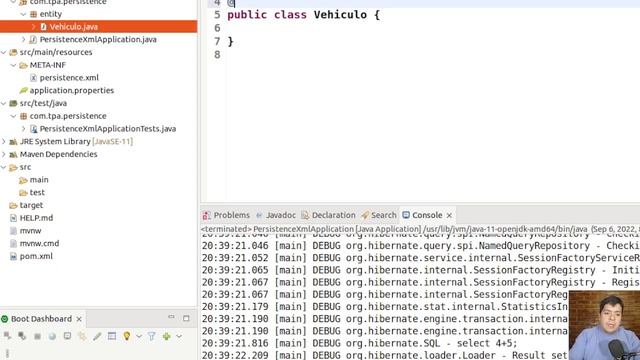Switch to the Search tab
This screenshot has width=640, height=360.
click(379, 215)
